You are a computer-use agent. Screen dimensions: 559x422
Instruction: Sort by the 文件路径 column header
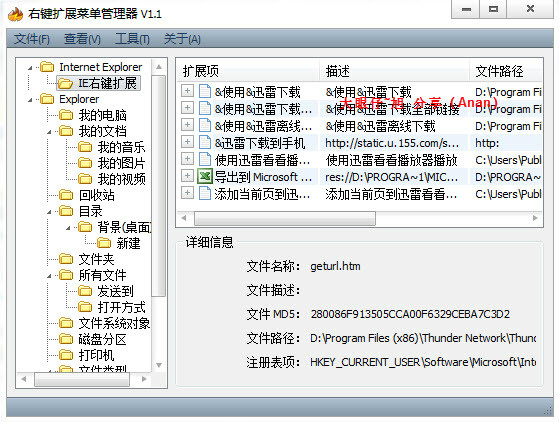pos(506,71)
